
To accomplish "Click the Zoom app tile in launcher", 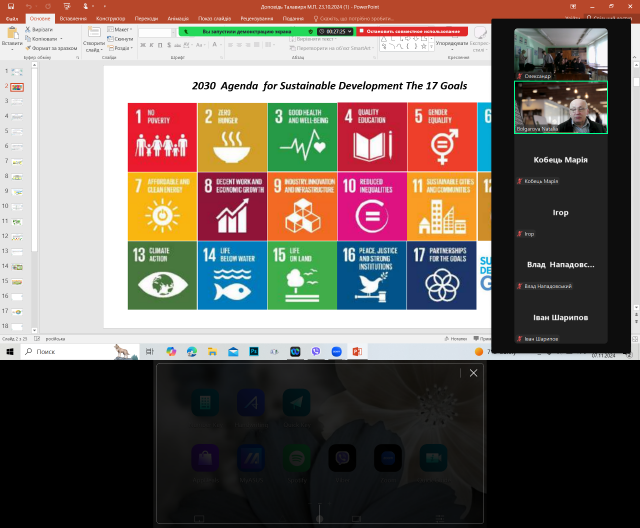I will 388,457.
